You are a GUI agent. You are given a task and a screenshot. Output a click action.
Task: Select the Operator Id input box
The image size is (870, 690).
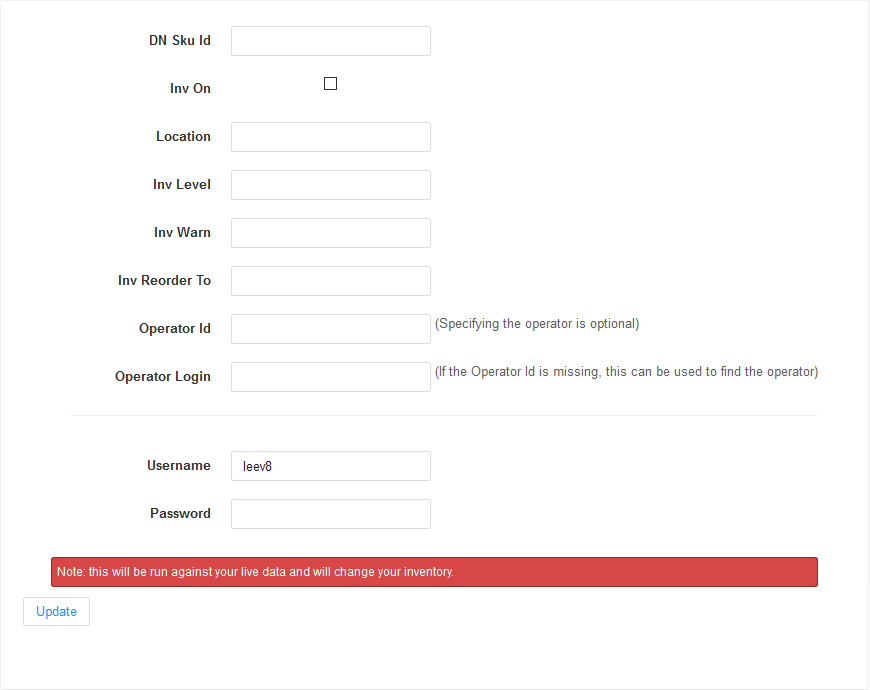330,328
